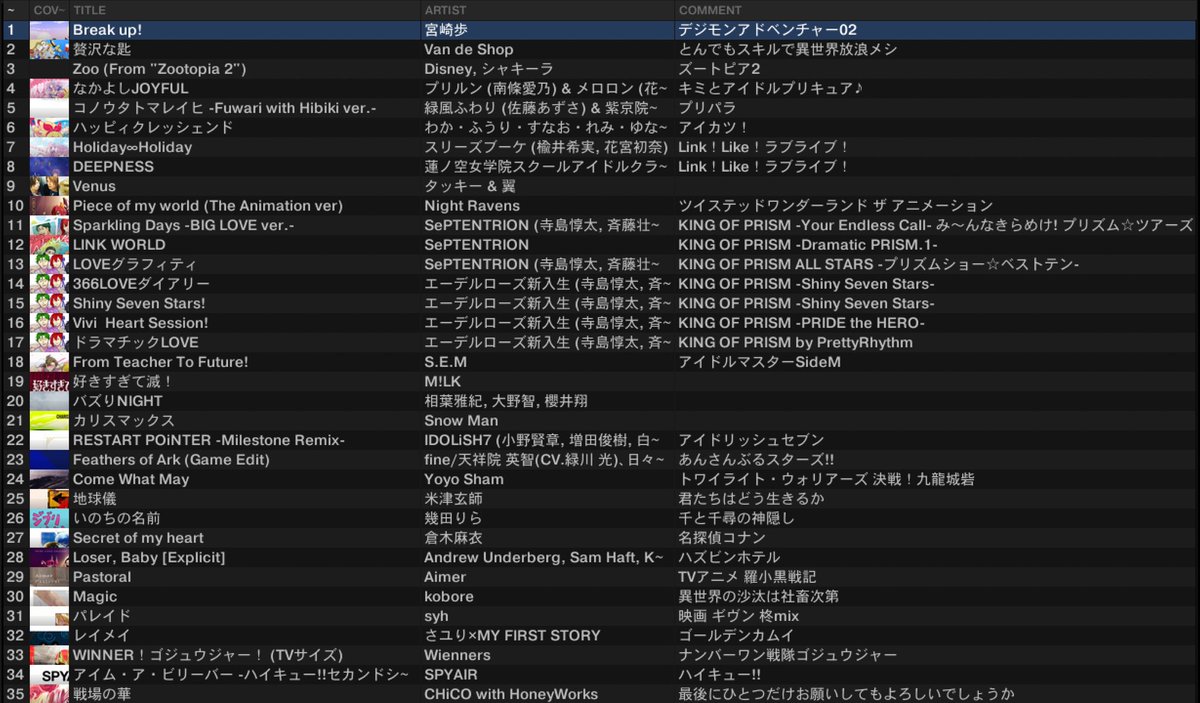Select track パレイド

pos(102,616)
